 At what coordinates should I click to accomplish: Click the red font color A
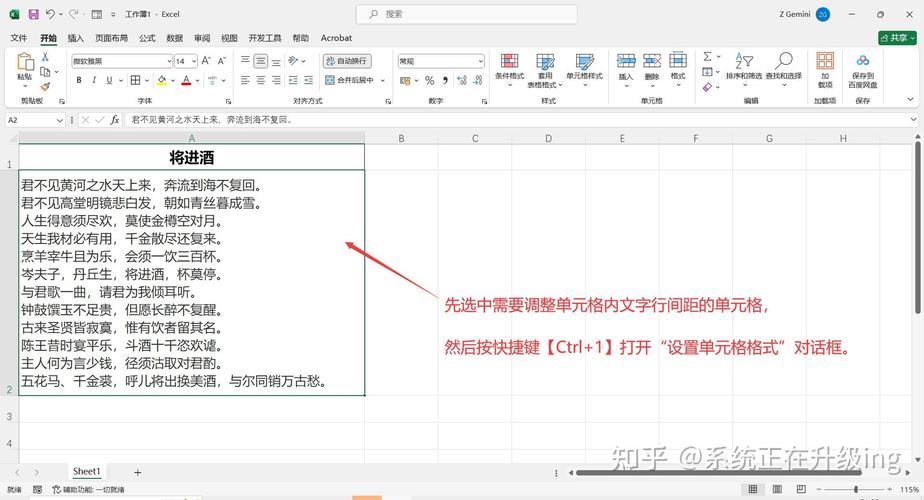click(186, 80)
